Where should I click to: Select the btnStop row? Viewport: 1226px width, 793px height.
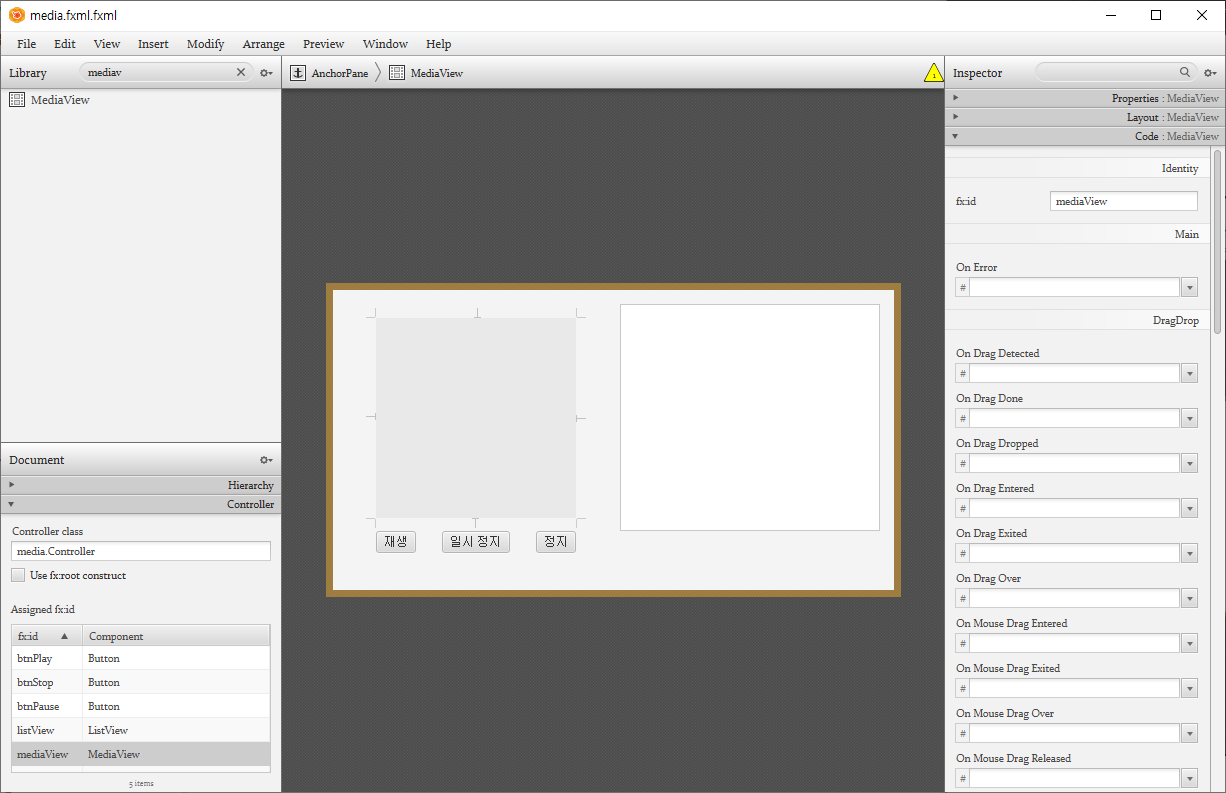[x=140, y=682]
